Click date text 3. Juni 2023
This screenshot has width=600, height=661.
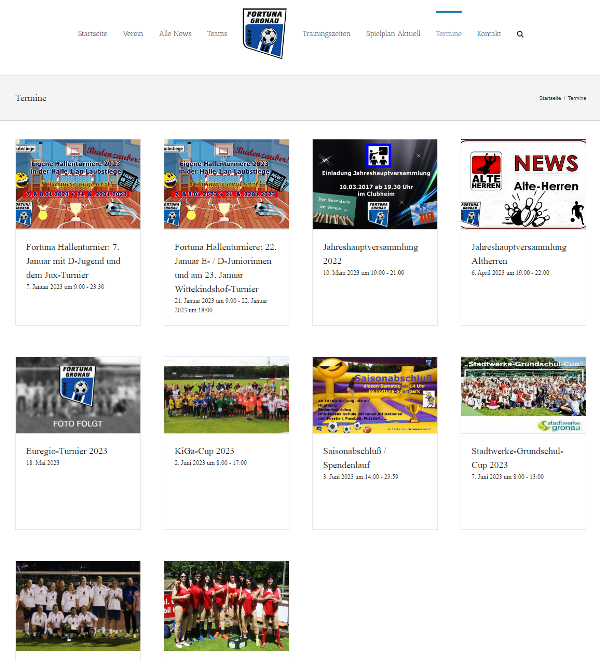pos(361,477)
